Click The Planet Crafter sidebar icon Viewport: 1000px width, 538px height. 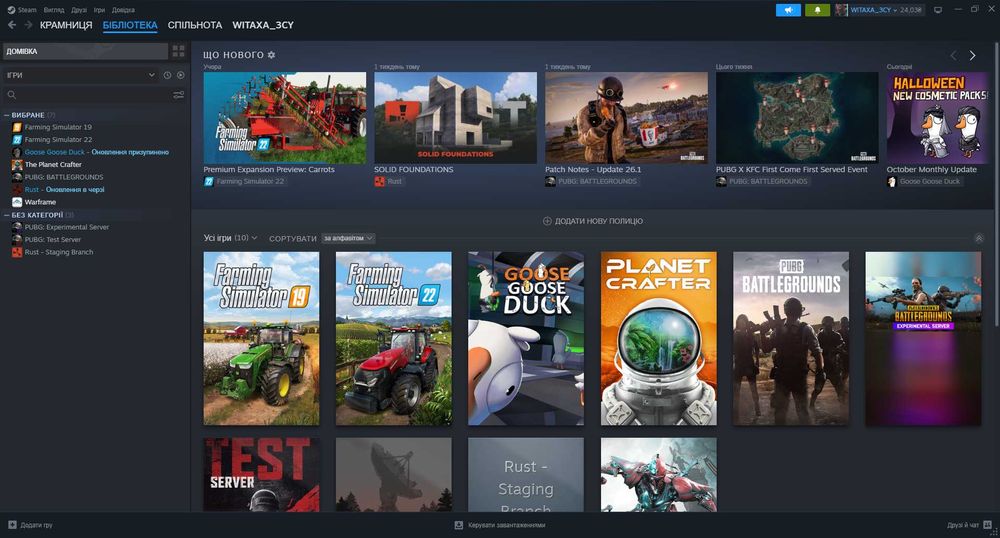(x=17, y=164)
